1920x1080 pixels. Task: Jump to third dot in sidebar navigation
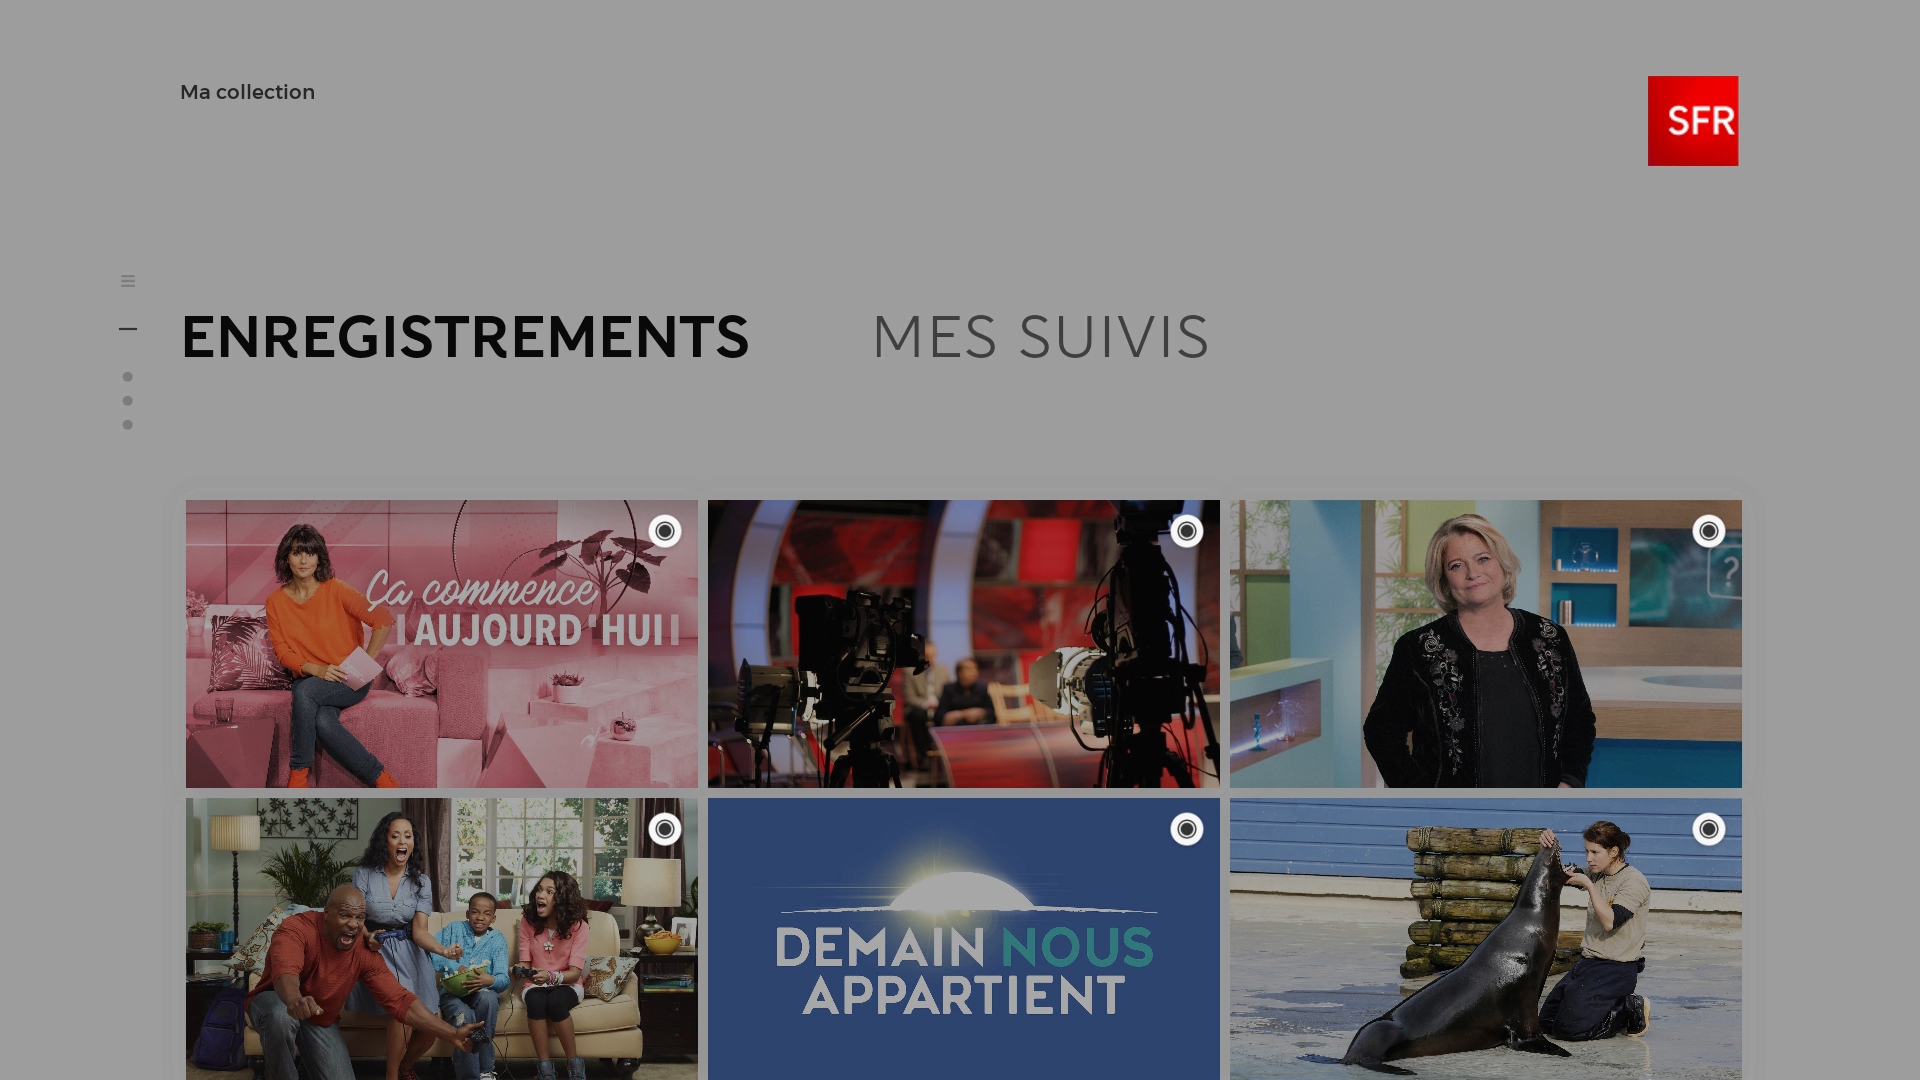(128, 425)
